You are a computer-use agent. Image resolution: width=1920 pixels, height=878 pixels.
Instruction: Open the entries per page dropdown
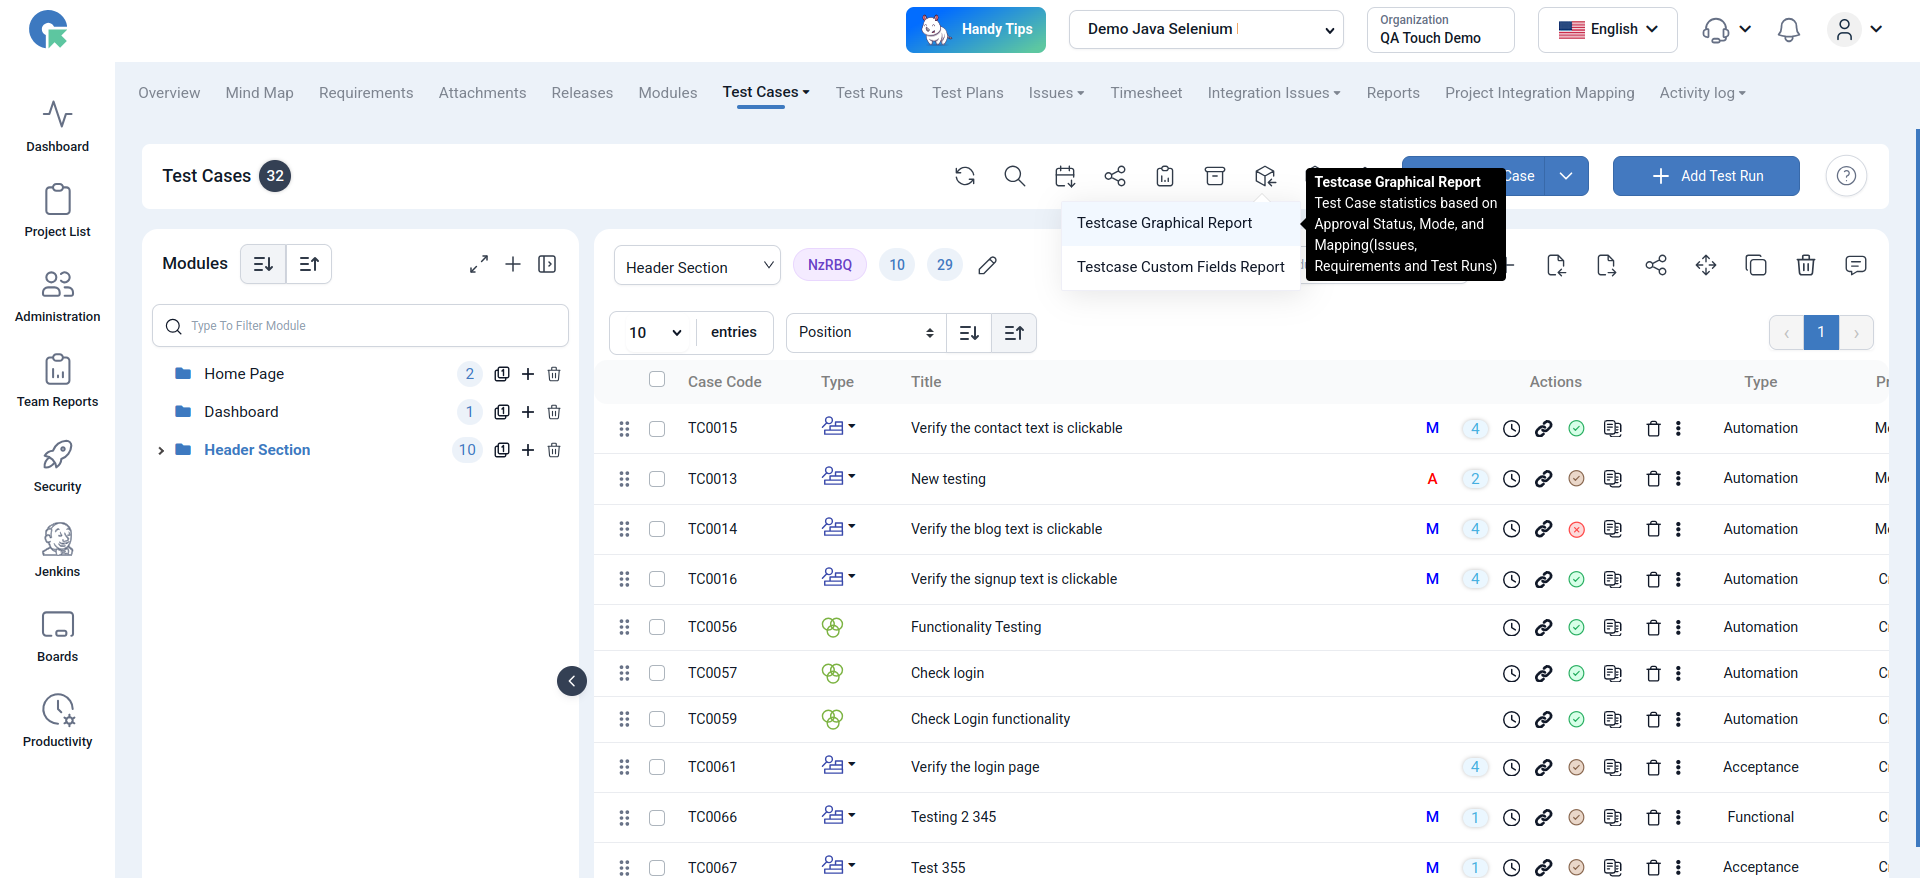[x=654, y=333]
